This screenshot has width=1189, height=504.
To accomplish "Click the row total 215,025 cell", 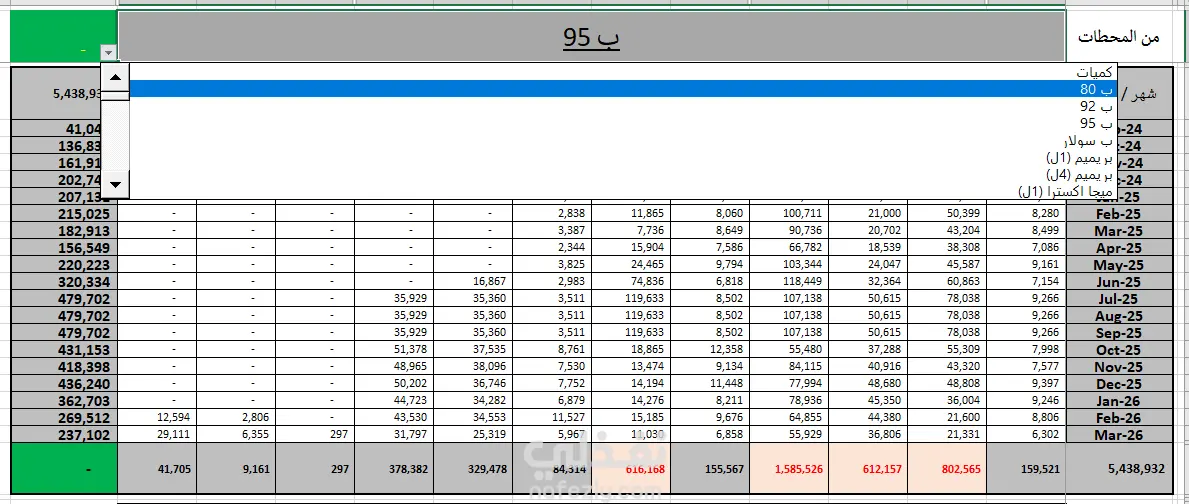I will point(64,214).
